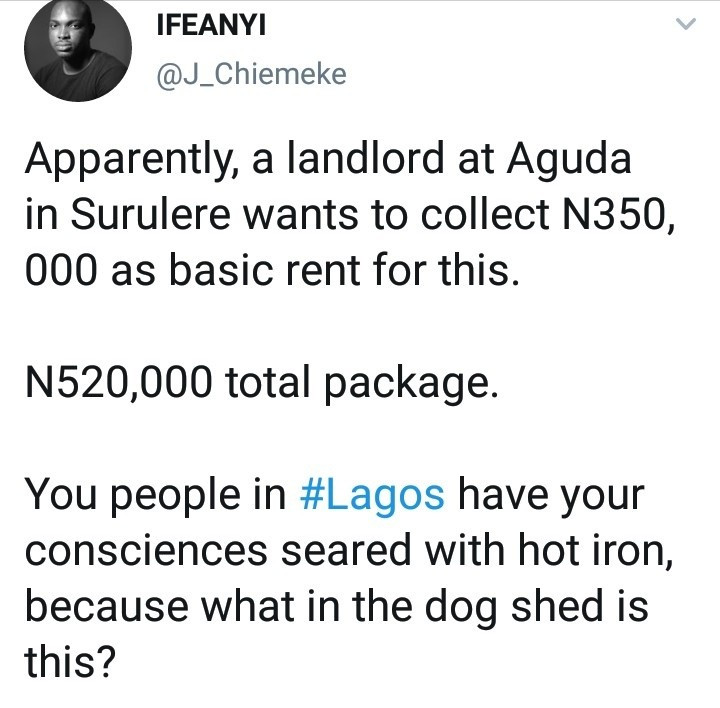Open the #Lagos hashtag
The image size is (720, 708).
[372, 497]
